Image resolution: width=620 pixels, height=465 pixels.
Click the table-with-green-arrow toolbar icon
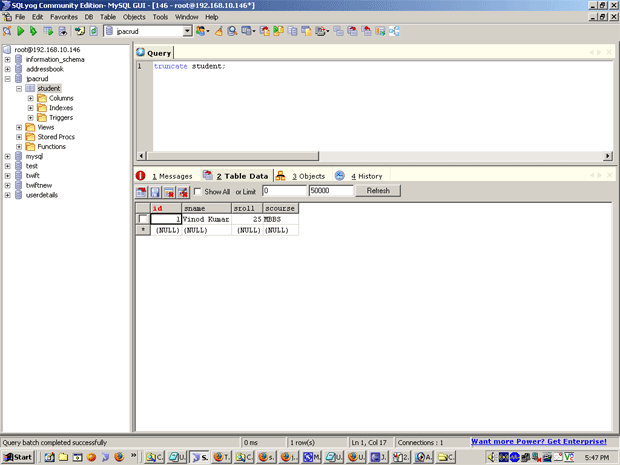48,31
